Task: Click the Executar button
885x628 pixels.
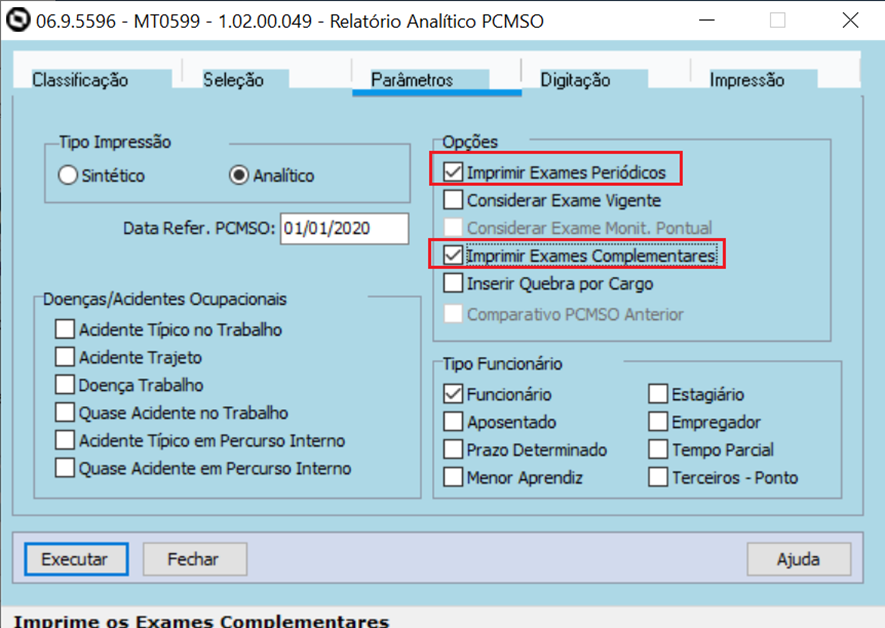Action: 75,558
